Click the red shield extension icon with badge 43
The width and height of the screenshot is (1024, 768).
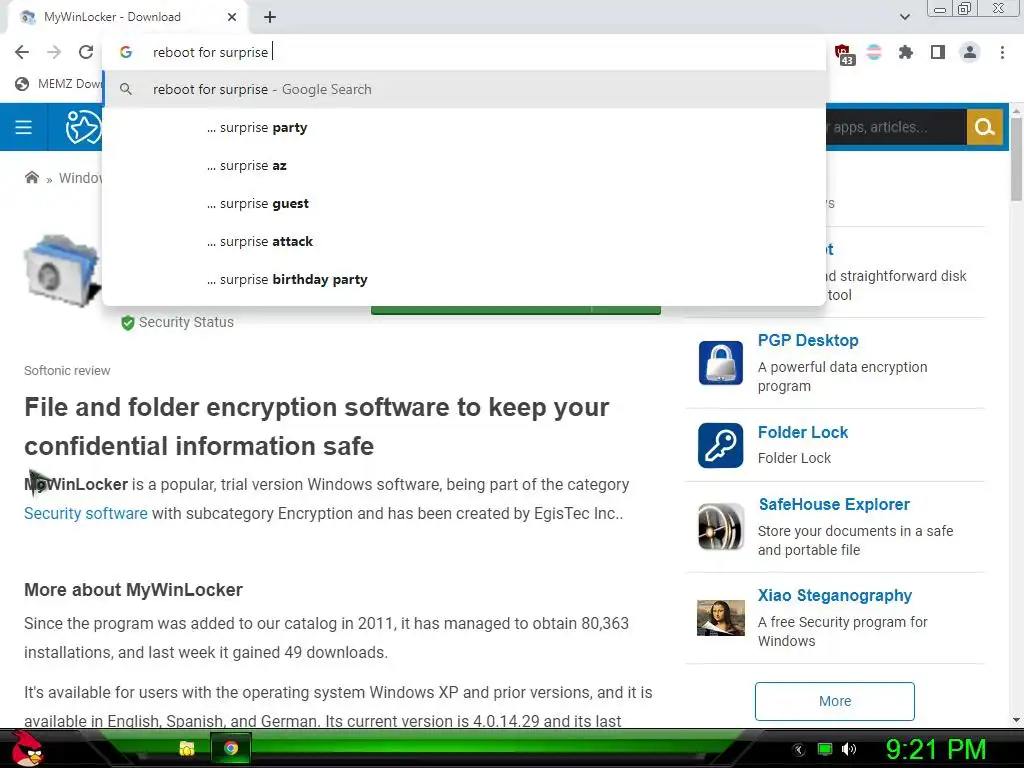tap(843, 54)
